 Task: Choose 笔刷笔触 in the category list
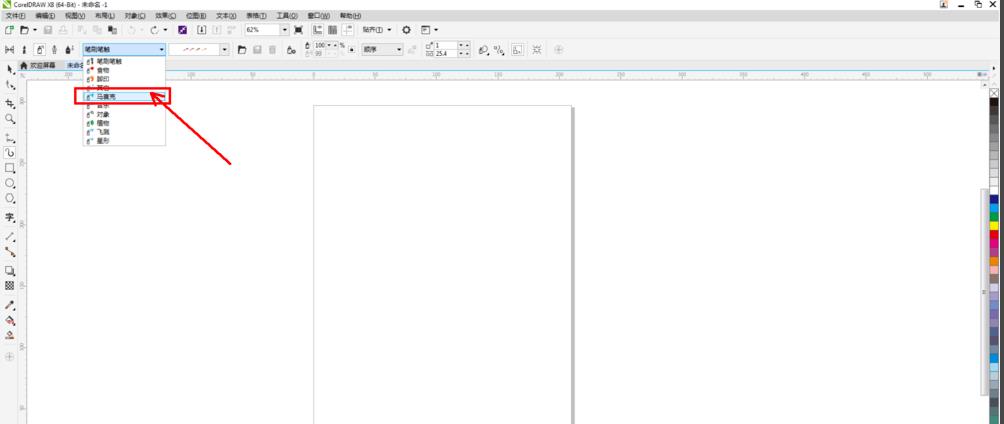tap(124, 61)
